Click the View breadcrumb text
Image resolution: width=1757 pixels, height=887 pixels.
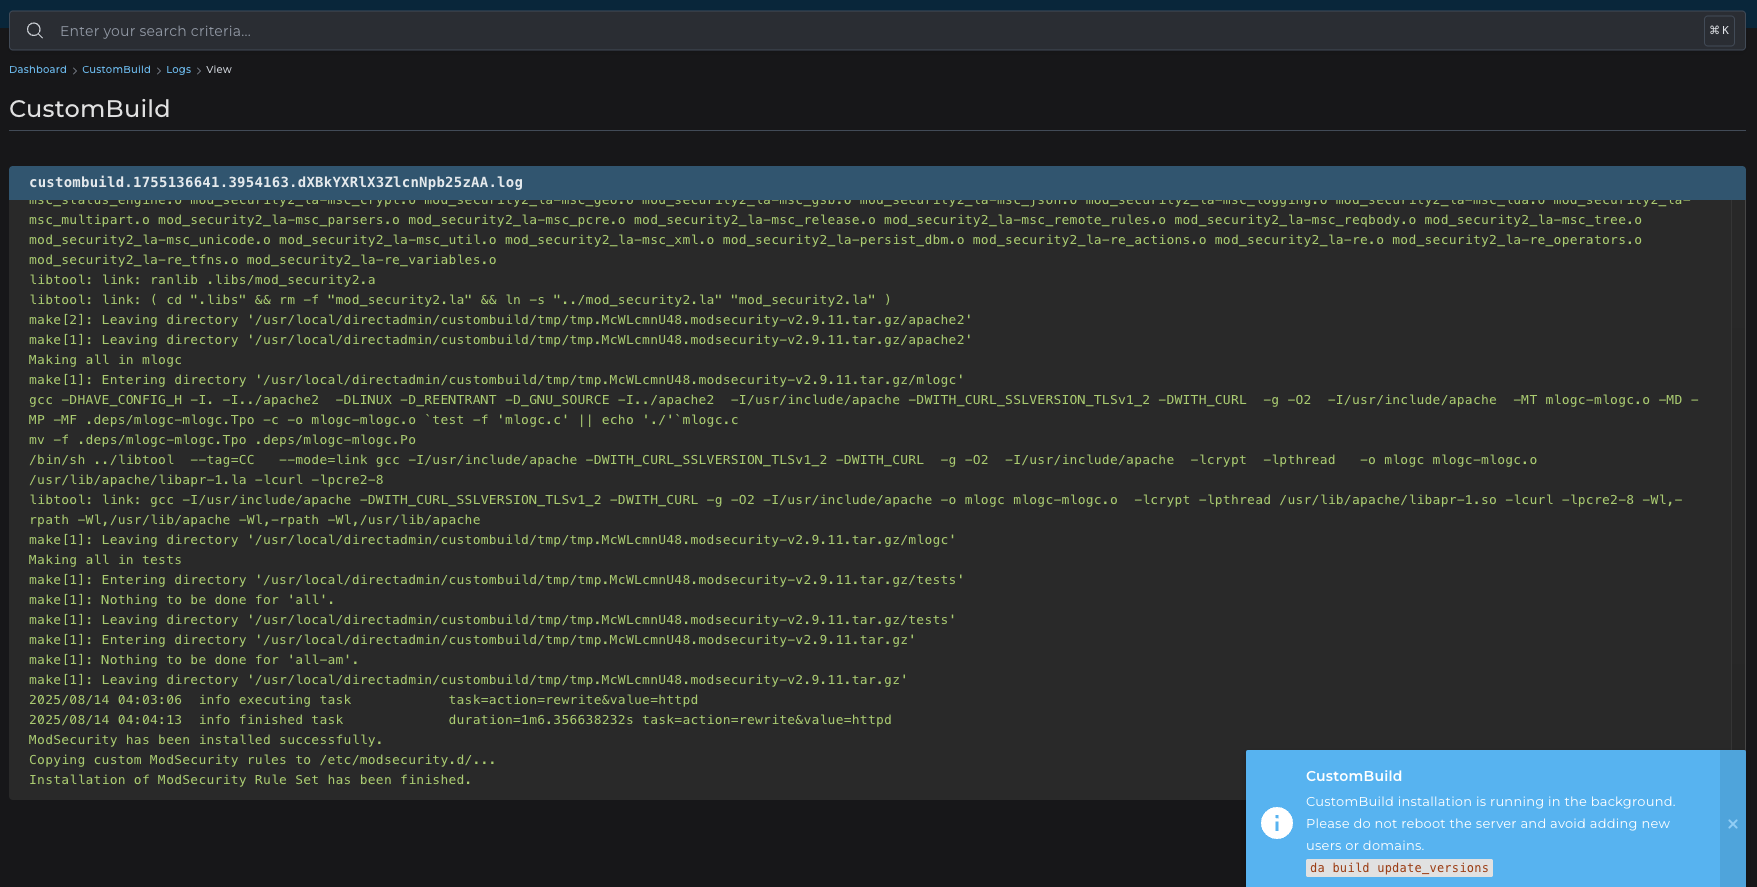click(219, 70)
